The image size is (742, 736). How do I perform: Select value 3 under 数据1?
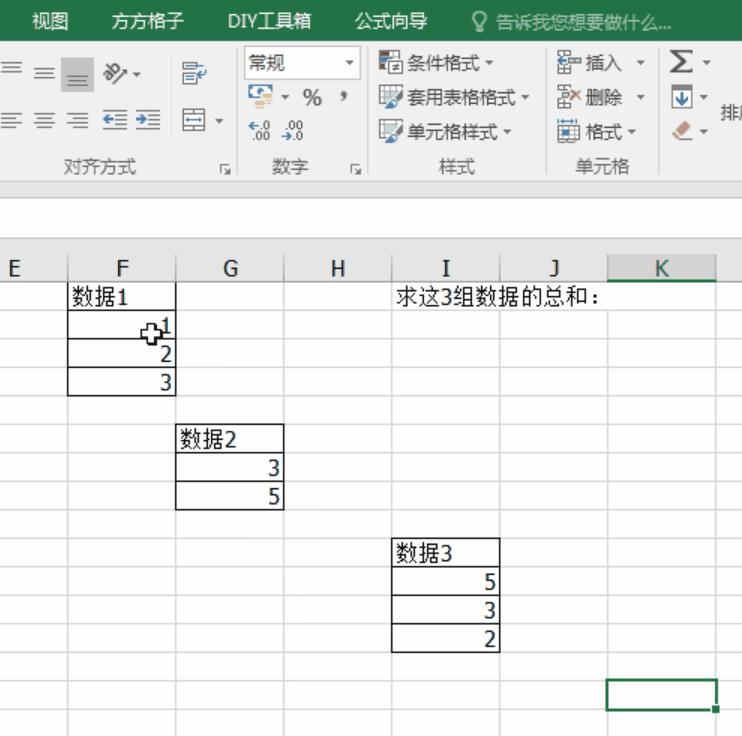(x=122, y=382)
